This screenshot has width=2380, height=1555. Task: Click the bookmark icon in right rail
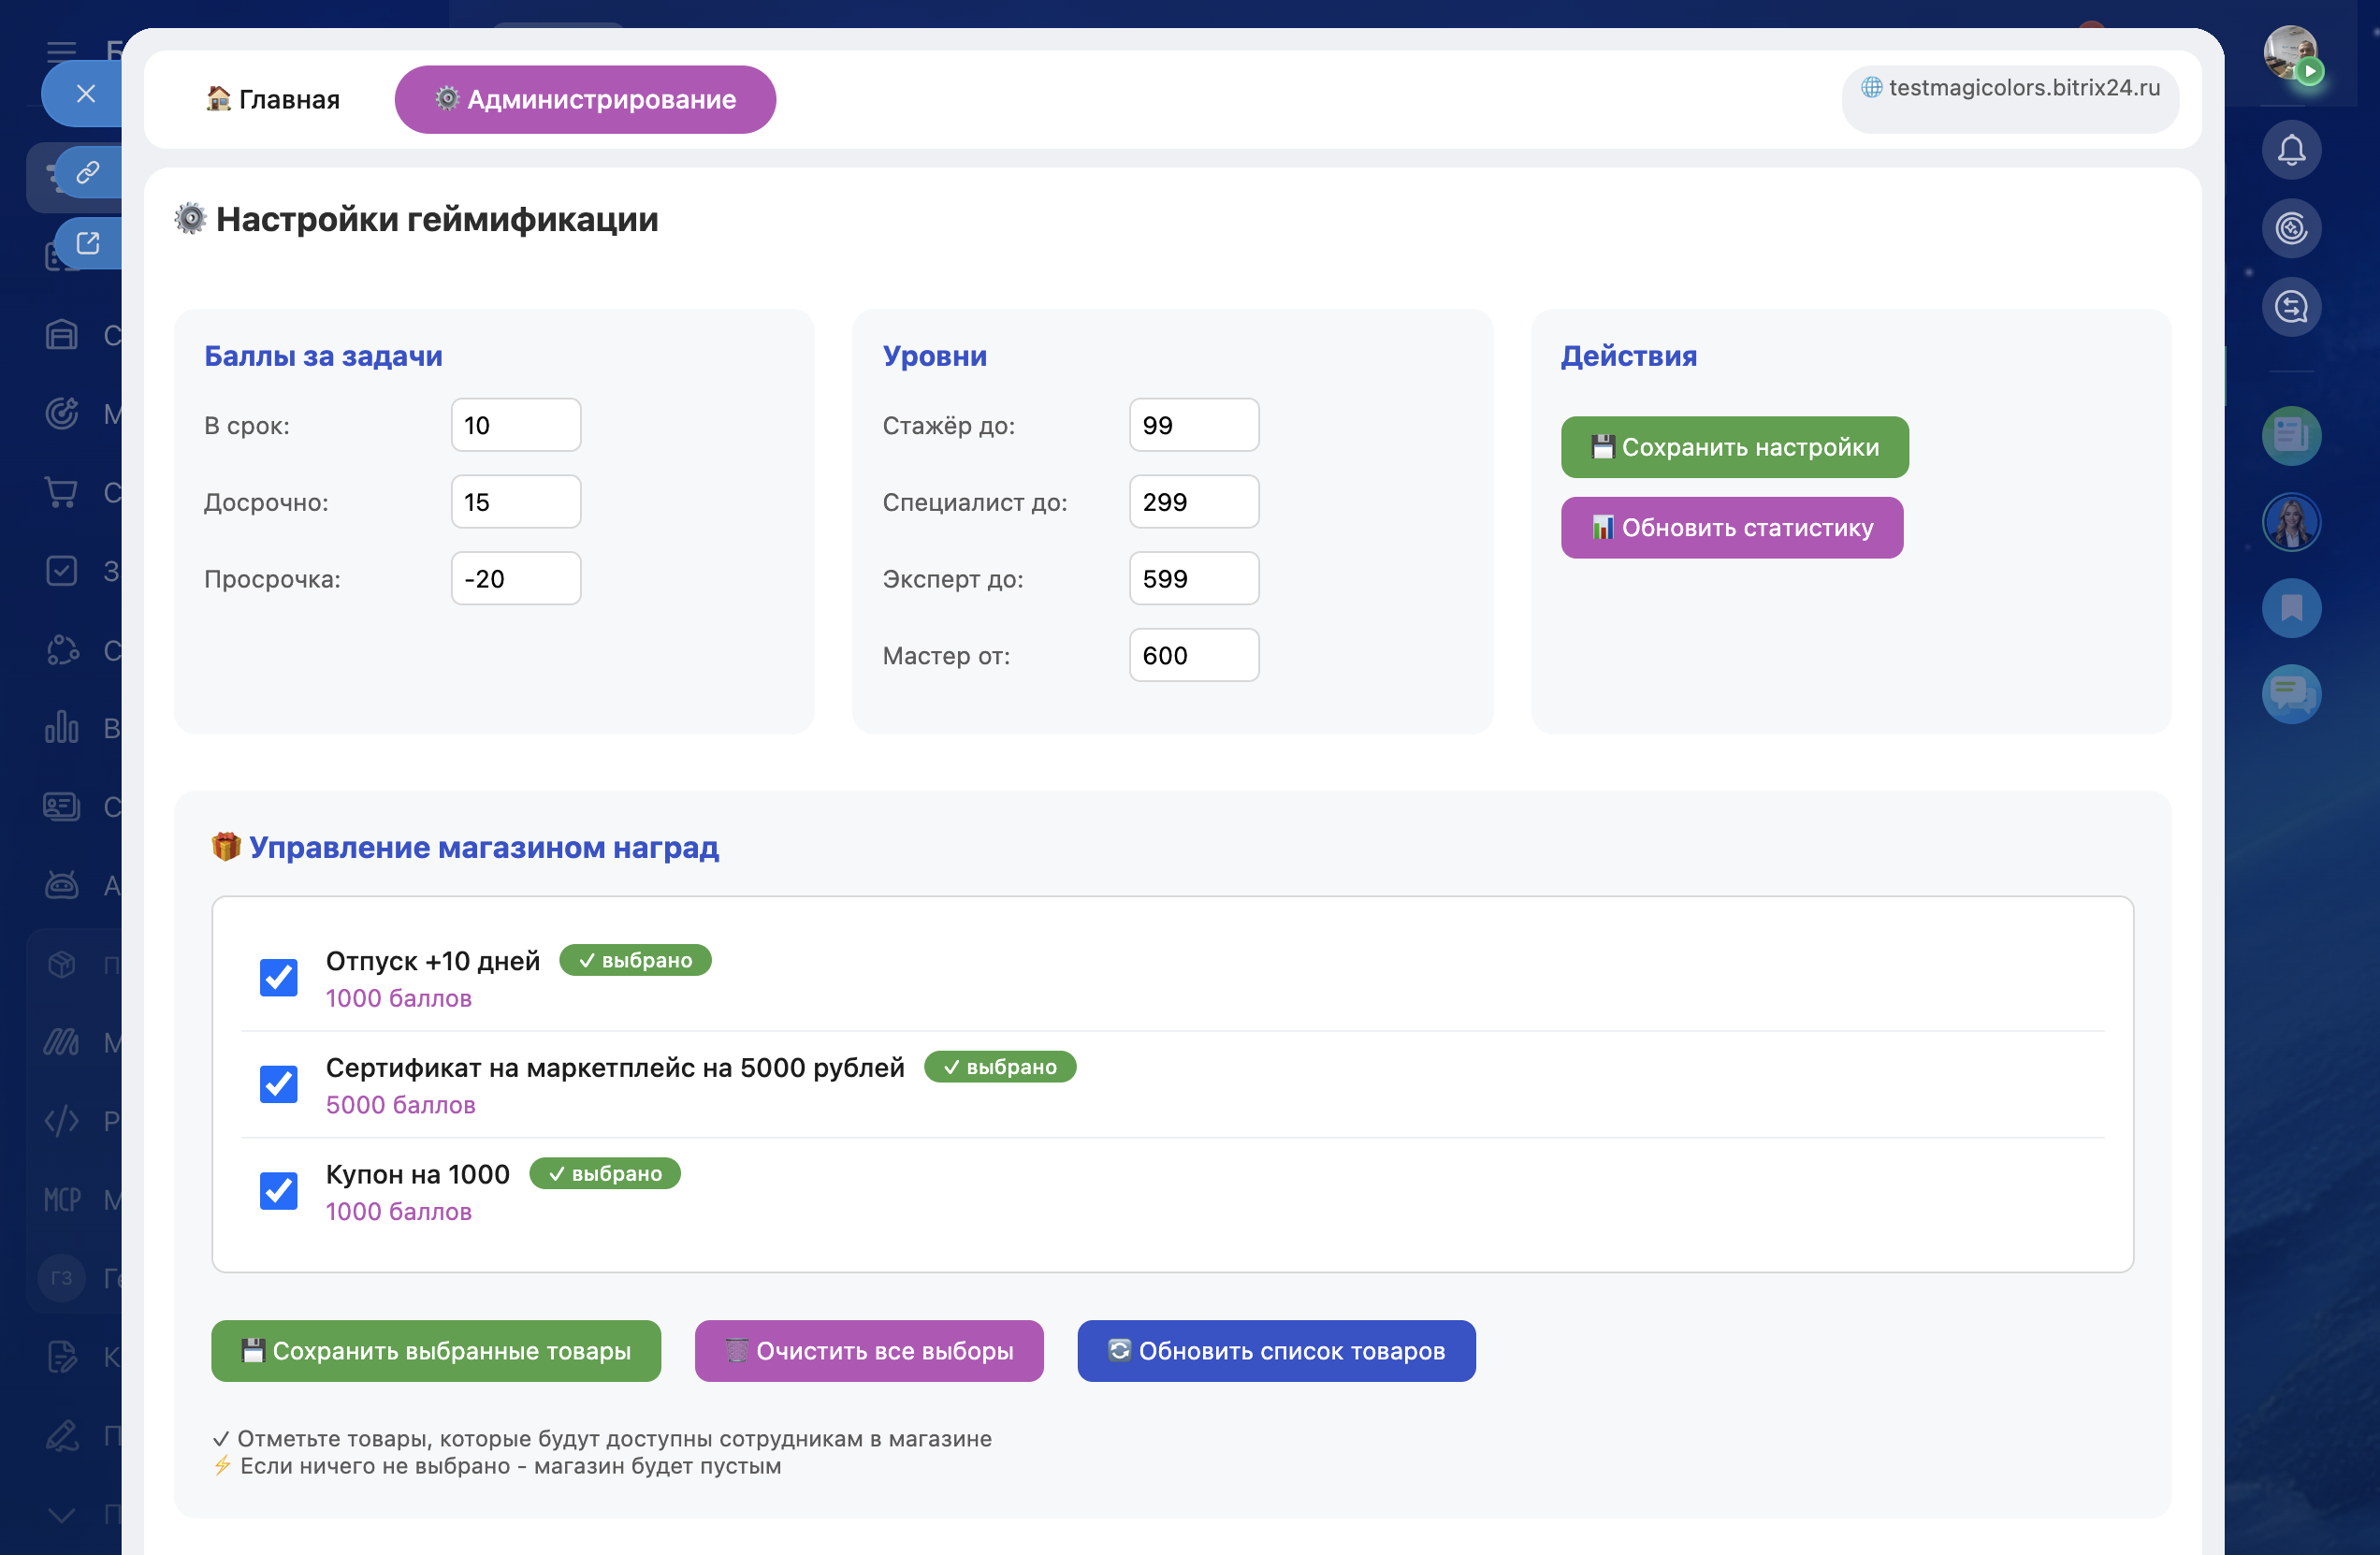[2290, 607]
